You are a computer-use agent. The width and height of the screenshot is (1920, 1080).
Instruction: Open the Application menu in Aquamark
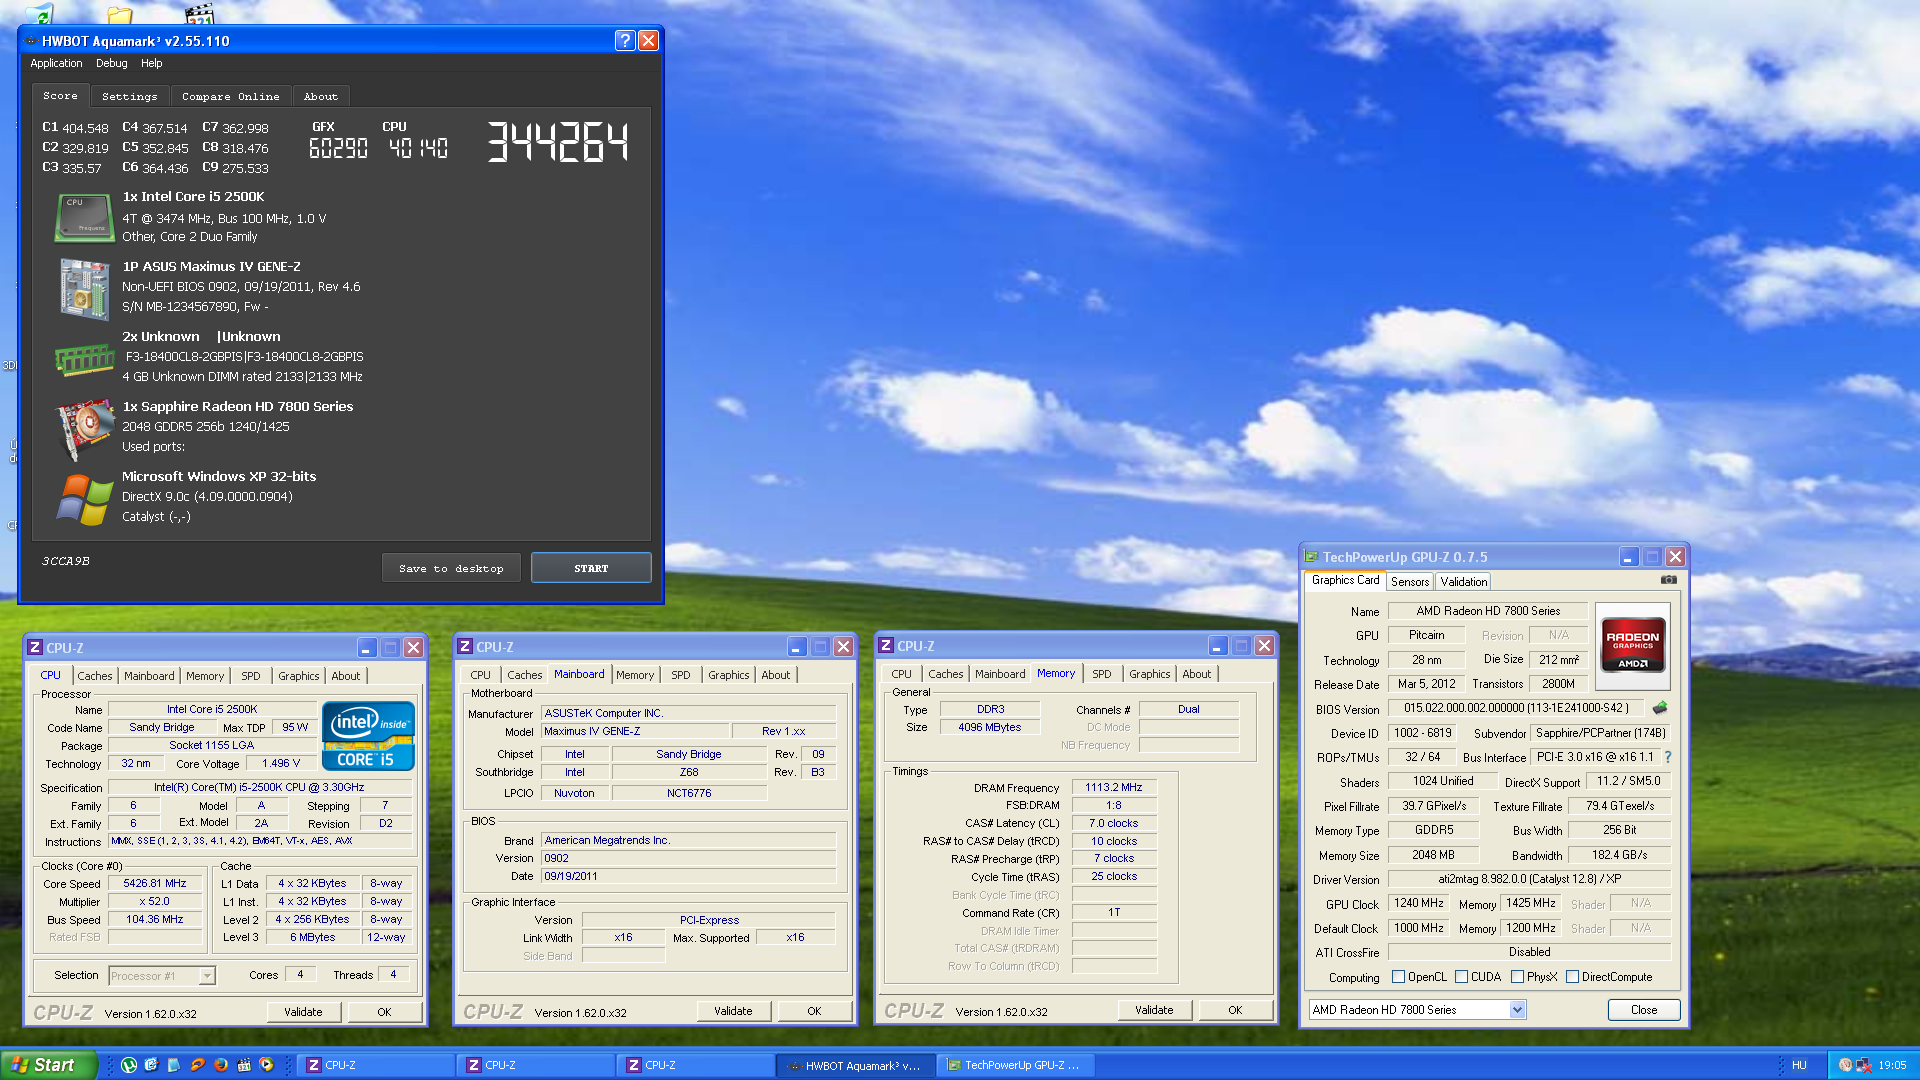[56, 63]
